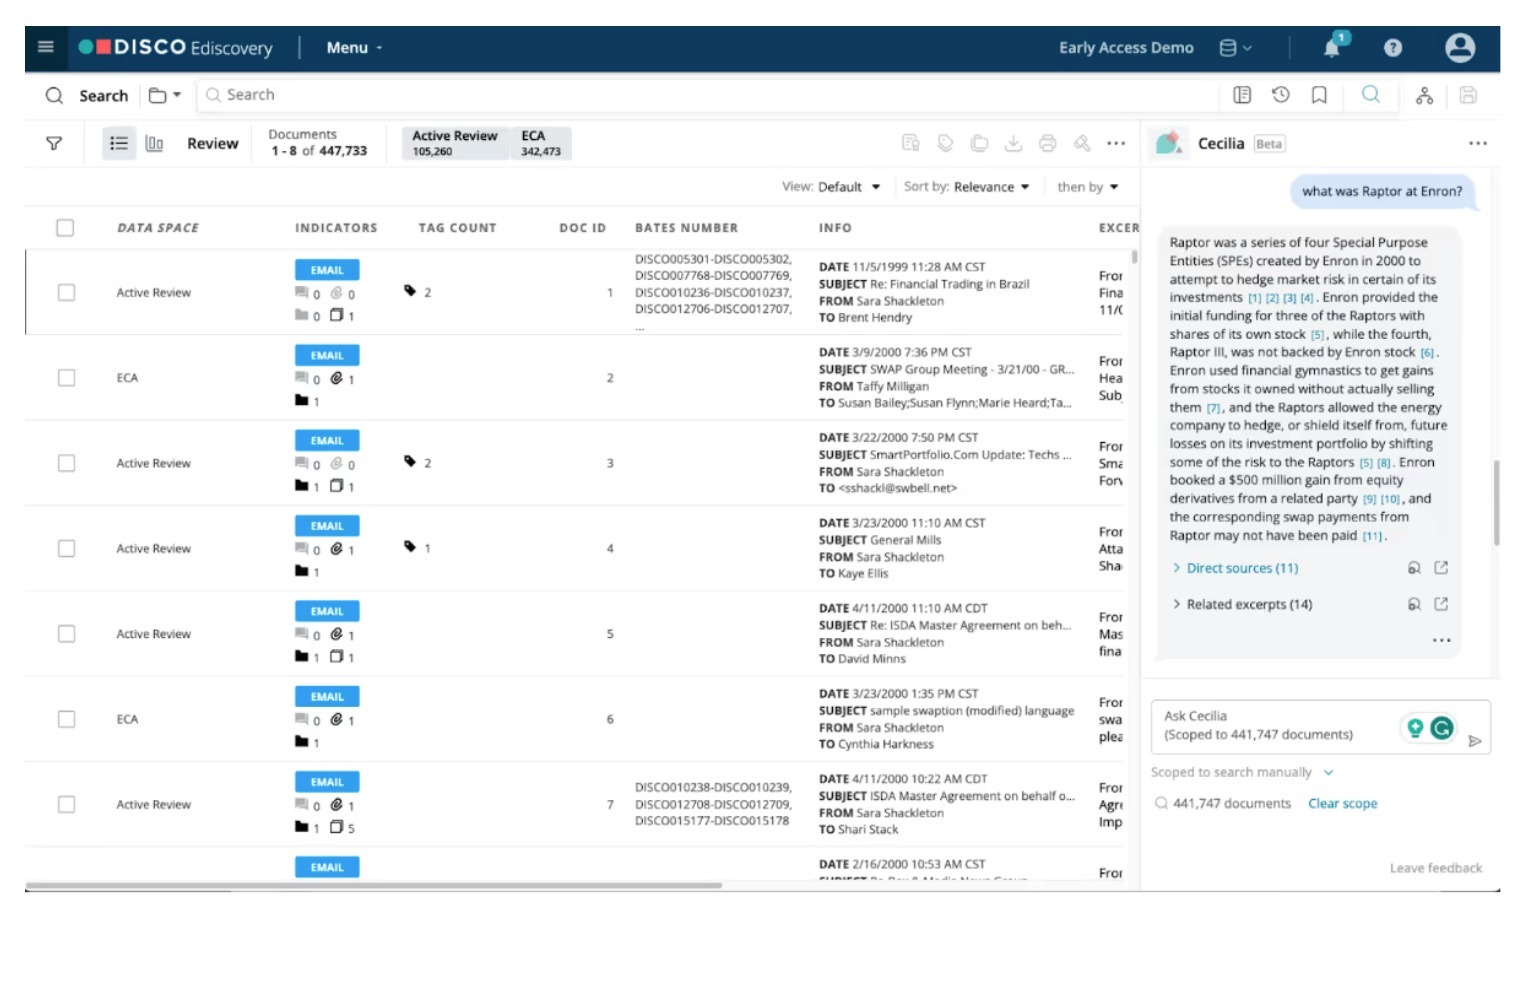1522x990 pixels.
Task: Click Leave feedback link
Action: [x=1435, y=868]
